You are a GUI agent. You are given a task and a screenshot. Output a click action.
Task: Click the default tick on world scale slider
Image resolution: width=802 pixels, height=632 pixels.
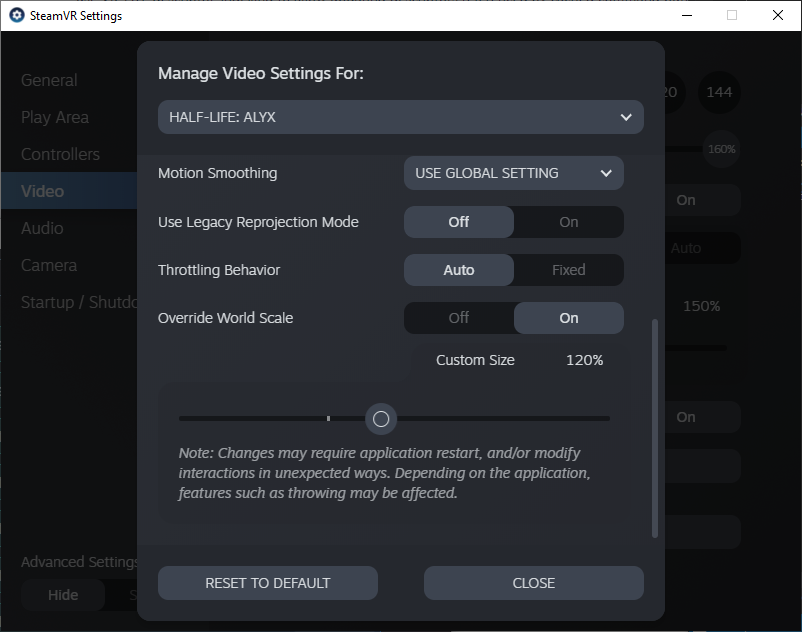point(328,418)
